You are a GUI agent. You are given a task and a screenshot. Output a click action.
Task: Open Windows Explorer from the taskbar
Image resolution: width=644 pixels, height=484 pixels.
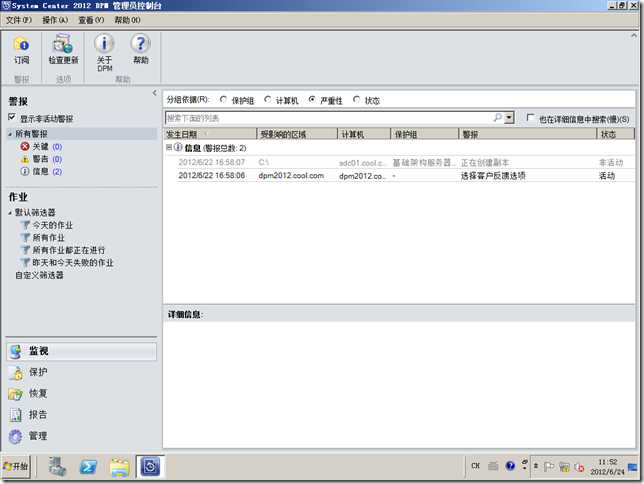tap(119, 467)
